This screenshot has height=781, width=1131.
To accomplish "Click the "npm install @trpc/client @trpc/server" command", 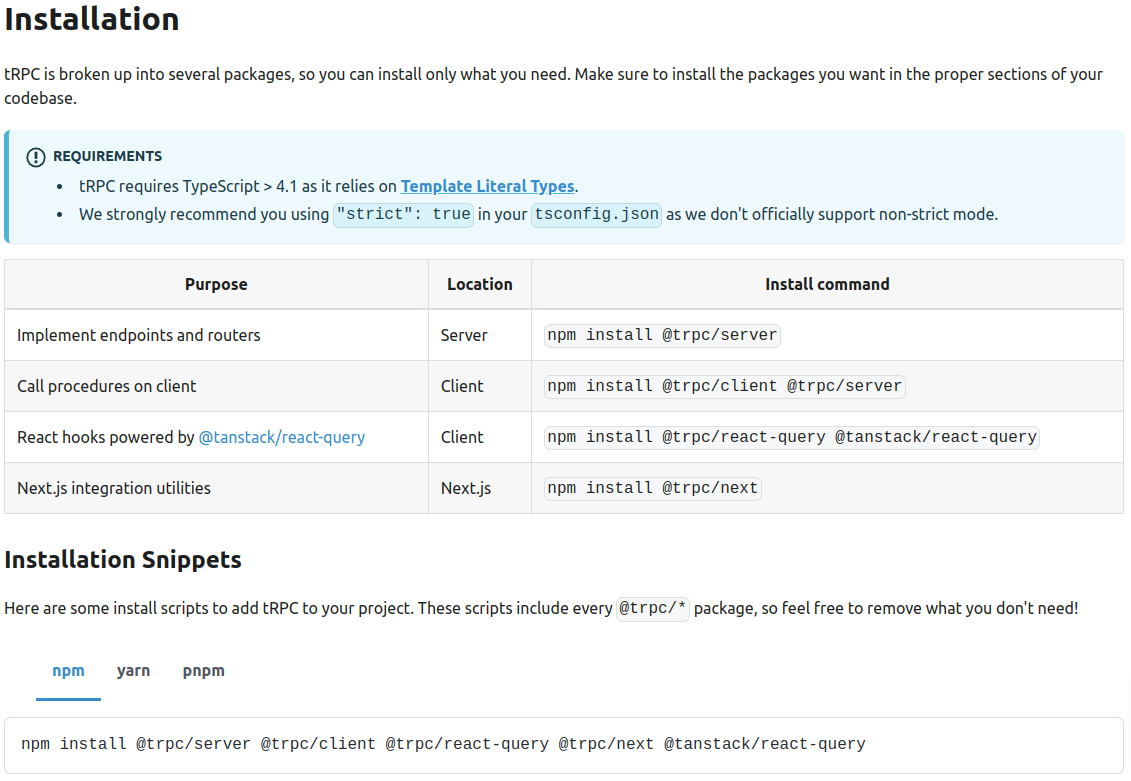I will pos(724,386).
